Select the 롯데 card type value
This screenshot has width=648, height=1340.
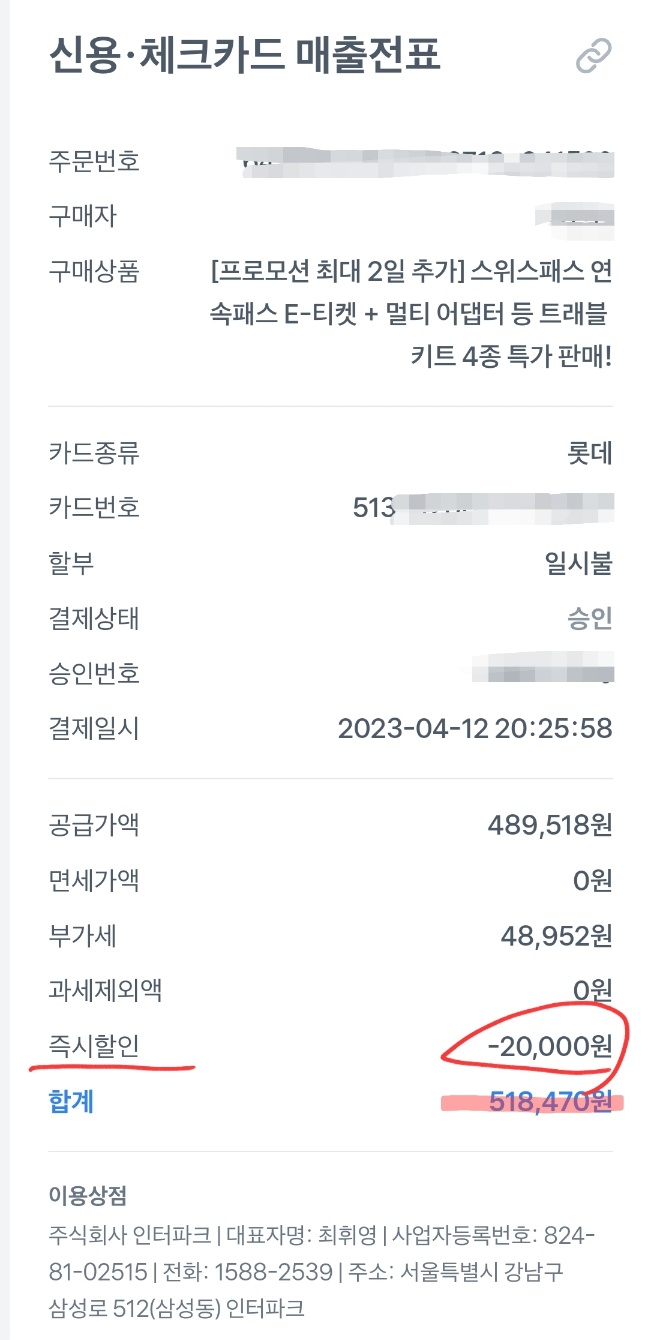click(589, 453)
